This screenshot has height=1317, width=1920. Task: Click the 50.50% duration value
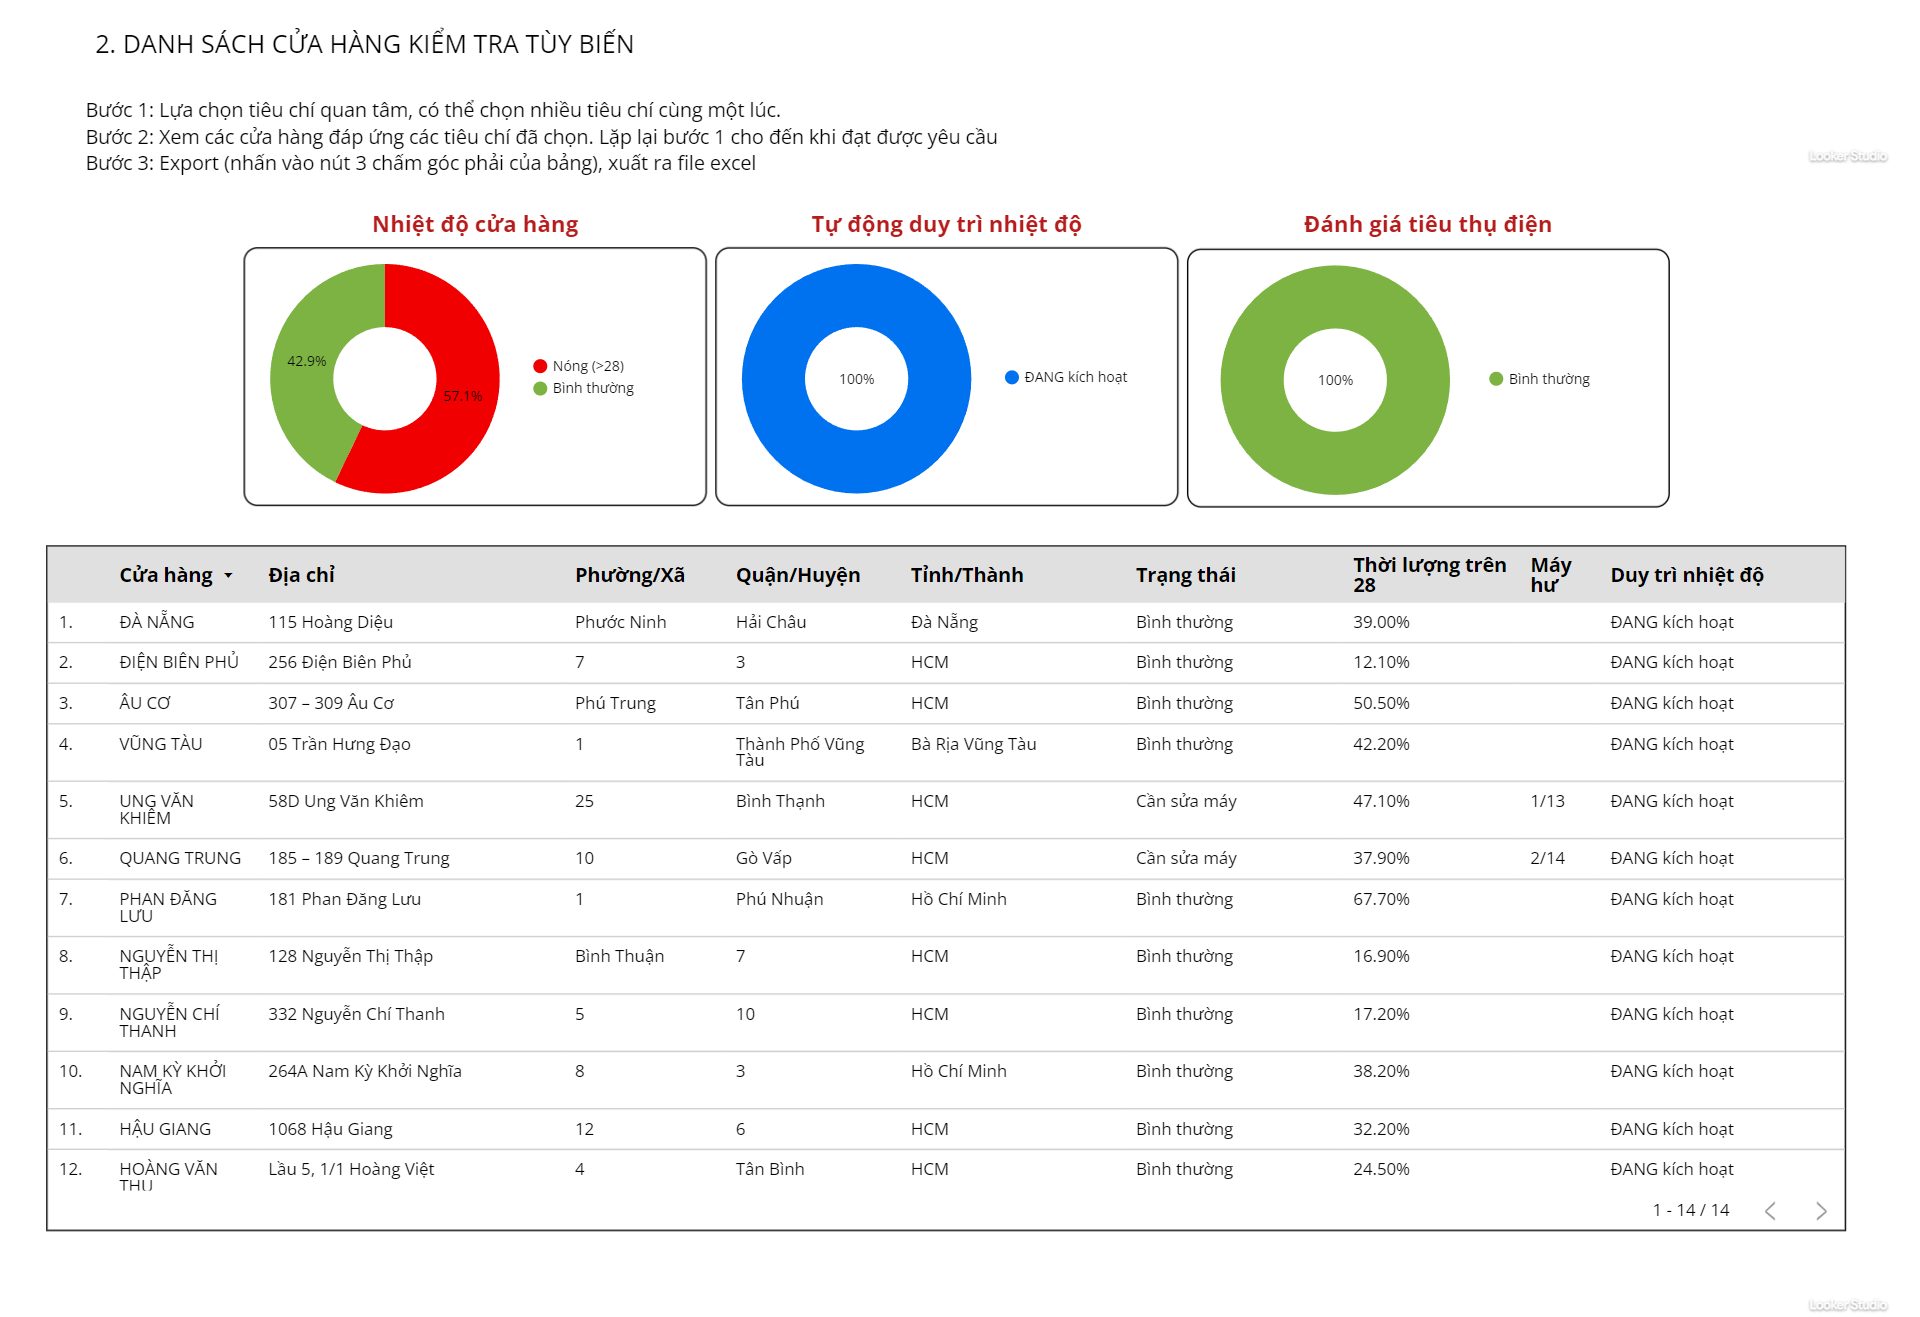click(1381, 703)
